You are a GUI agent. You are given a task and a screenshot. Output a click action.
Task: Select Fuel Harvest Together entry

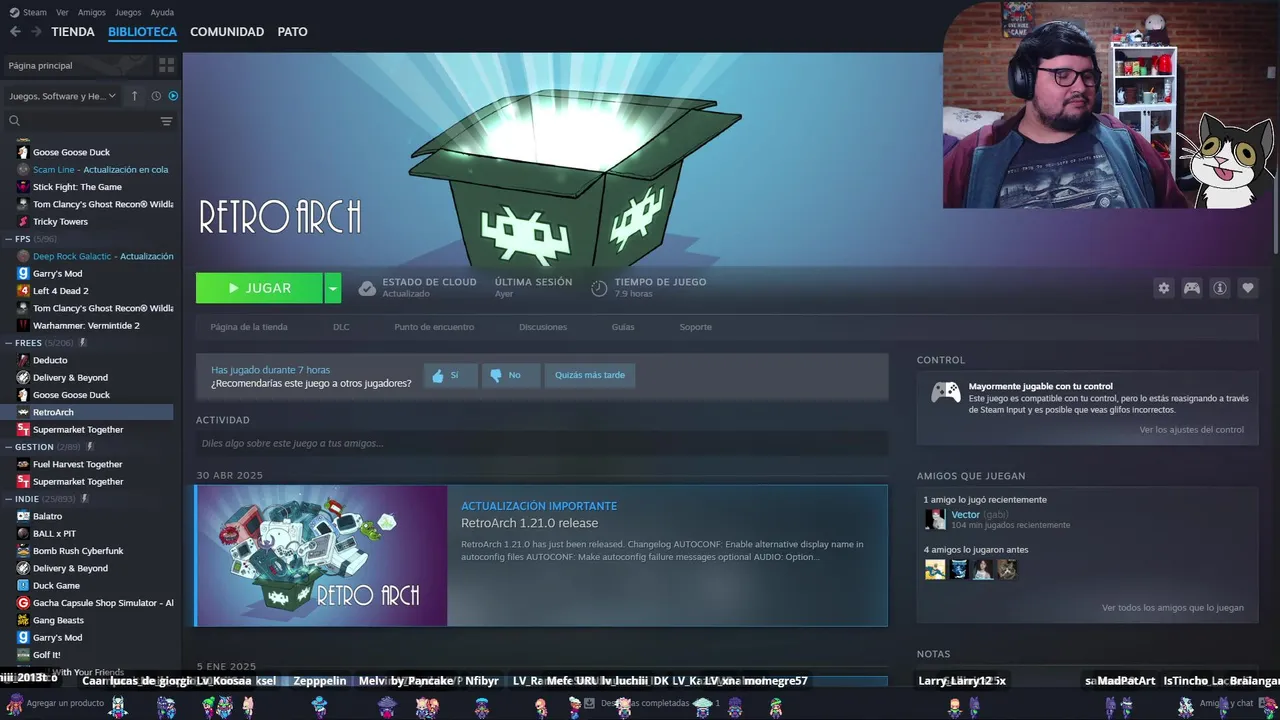coord(77,464)
